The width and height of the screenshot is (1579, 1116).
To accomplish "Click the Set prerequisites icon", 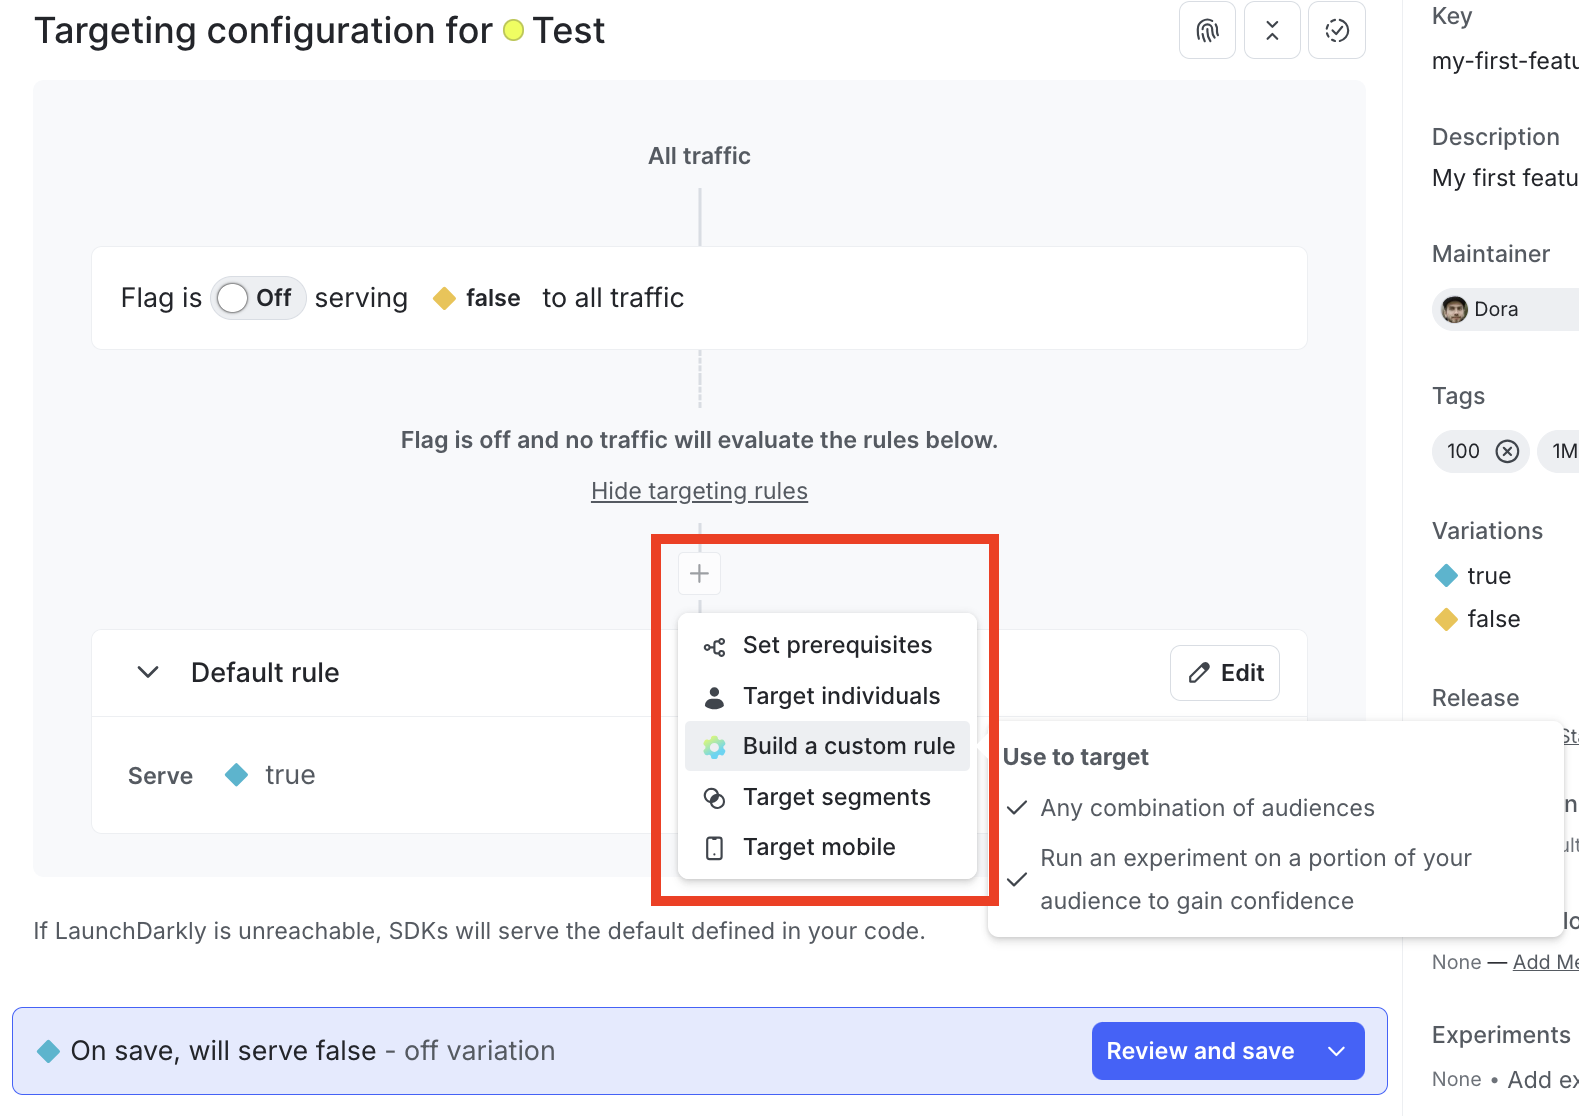I will coord(714,647).
